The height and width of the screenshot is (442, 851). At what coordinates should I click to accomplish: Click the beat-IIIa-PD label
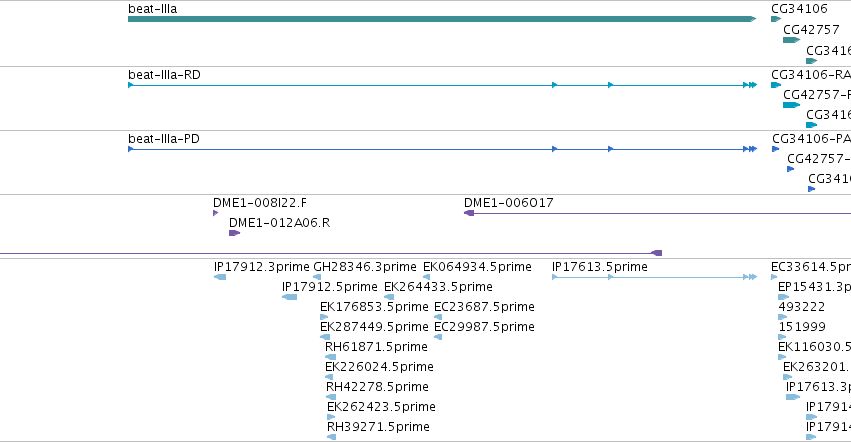(164, 138)
